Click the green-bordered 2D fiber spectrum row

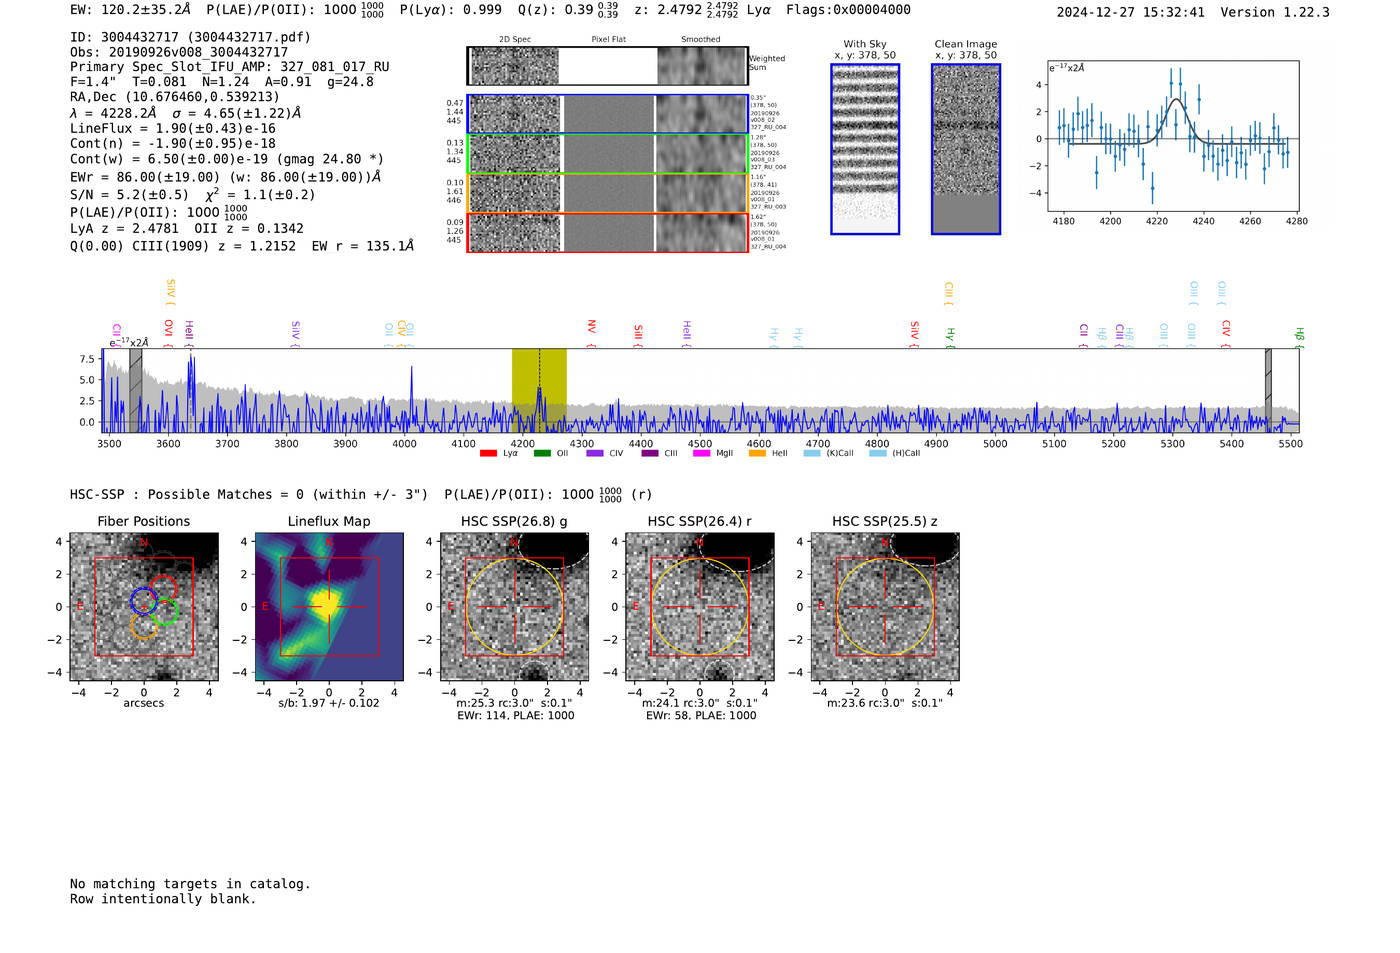(x=607, y=154)
